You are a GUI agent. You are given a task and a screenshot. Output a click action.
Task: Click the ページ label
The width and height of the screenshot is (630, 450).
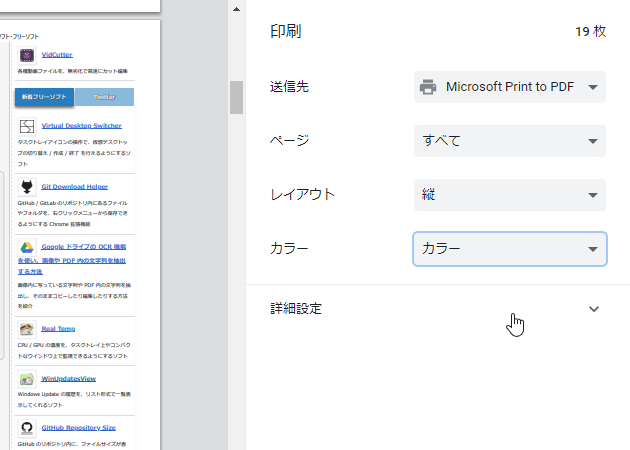coord(290,141)
